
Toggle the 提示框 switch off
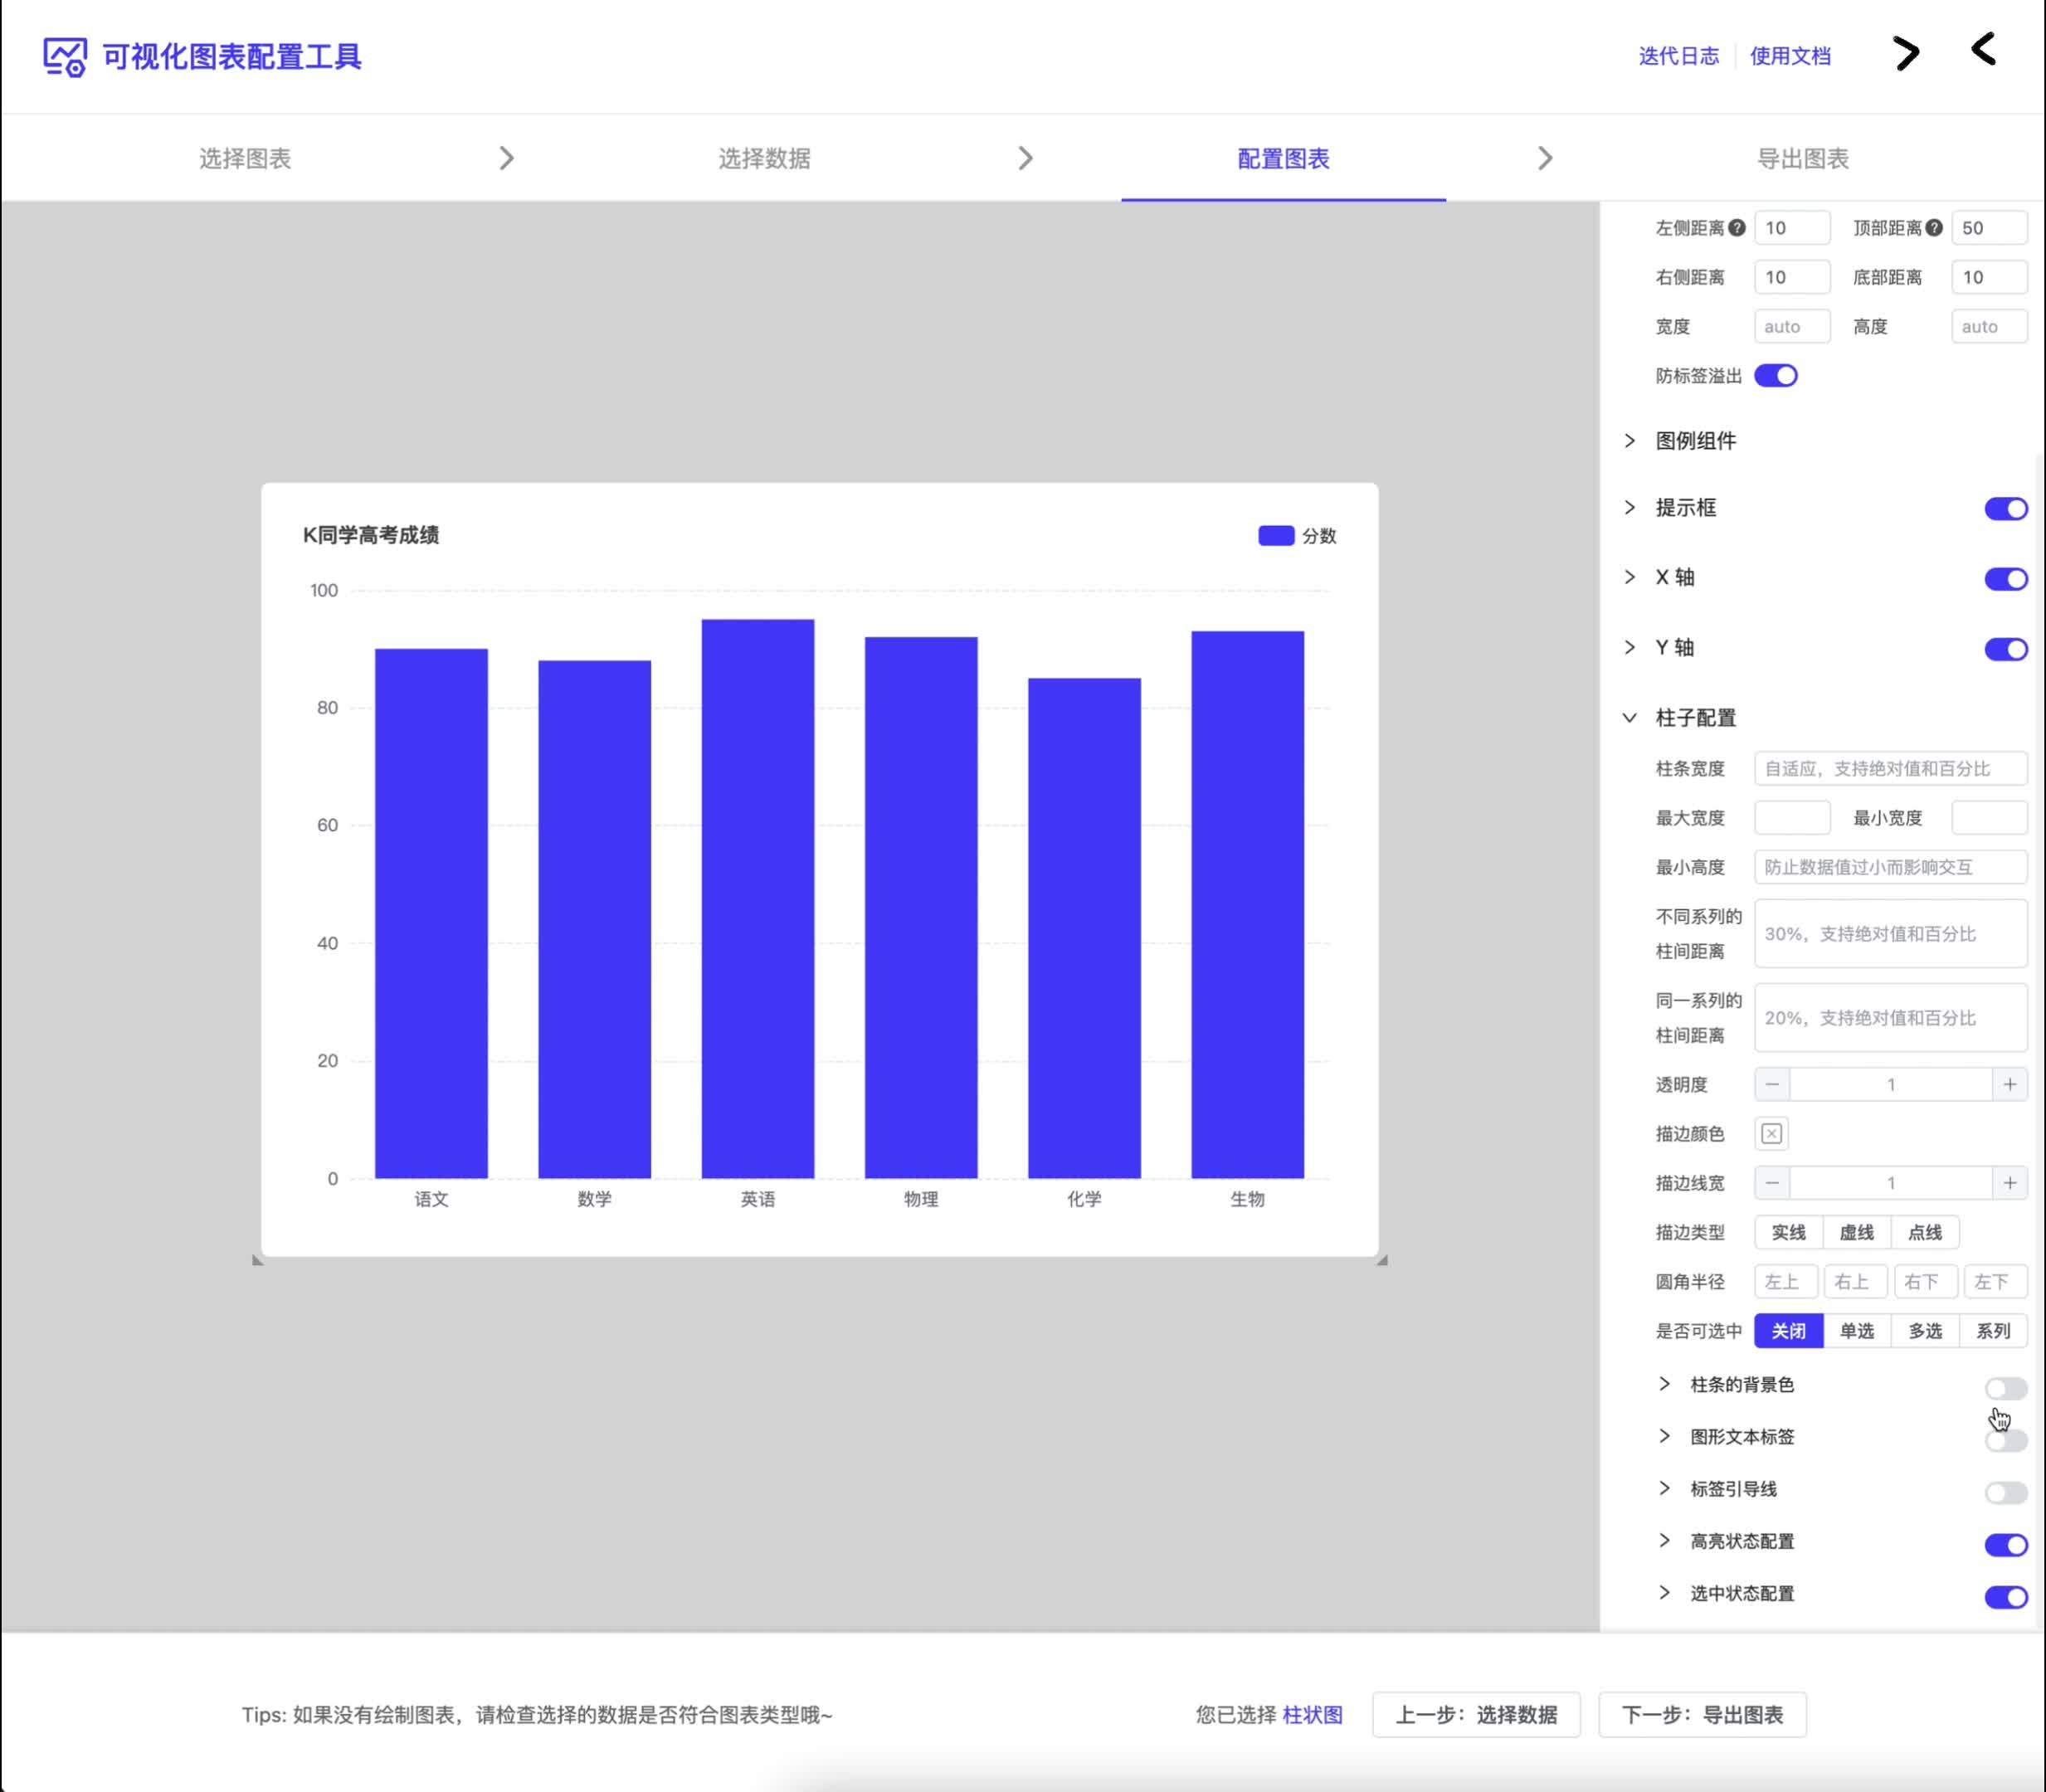coord(2006,509)
